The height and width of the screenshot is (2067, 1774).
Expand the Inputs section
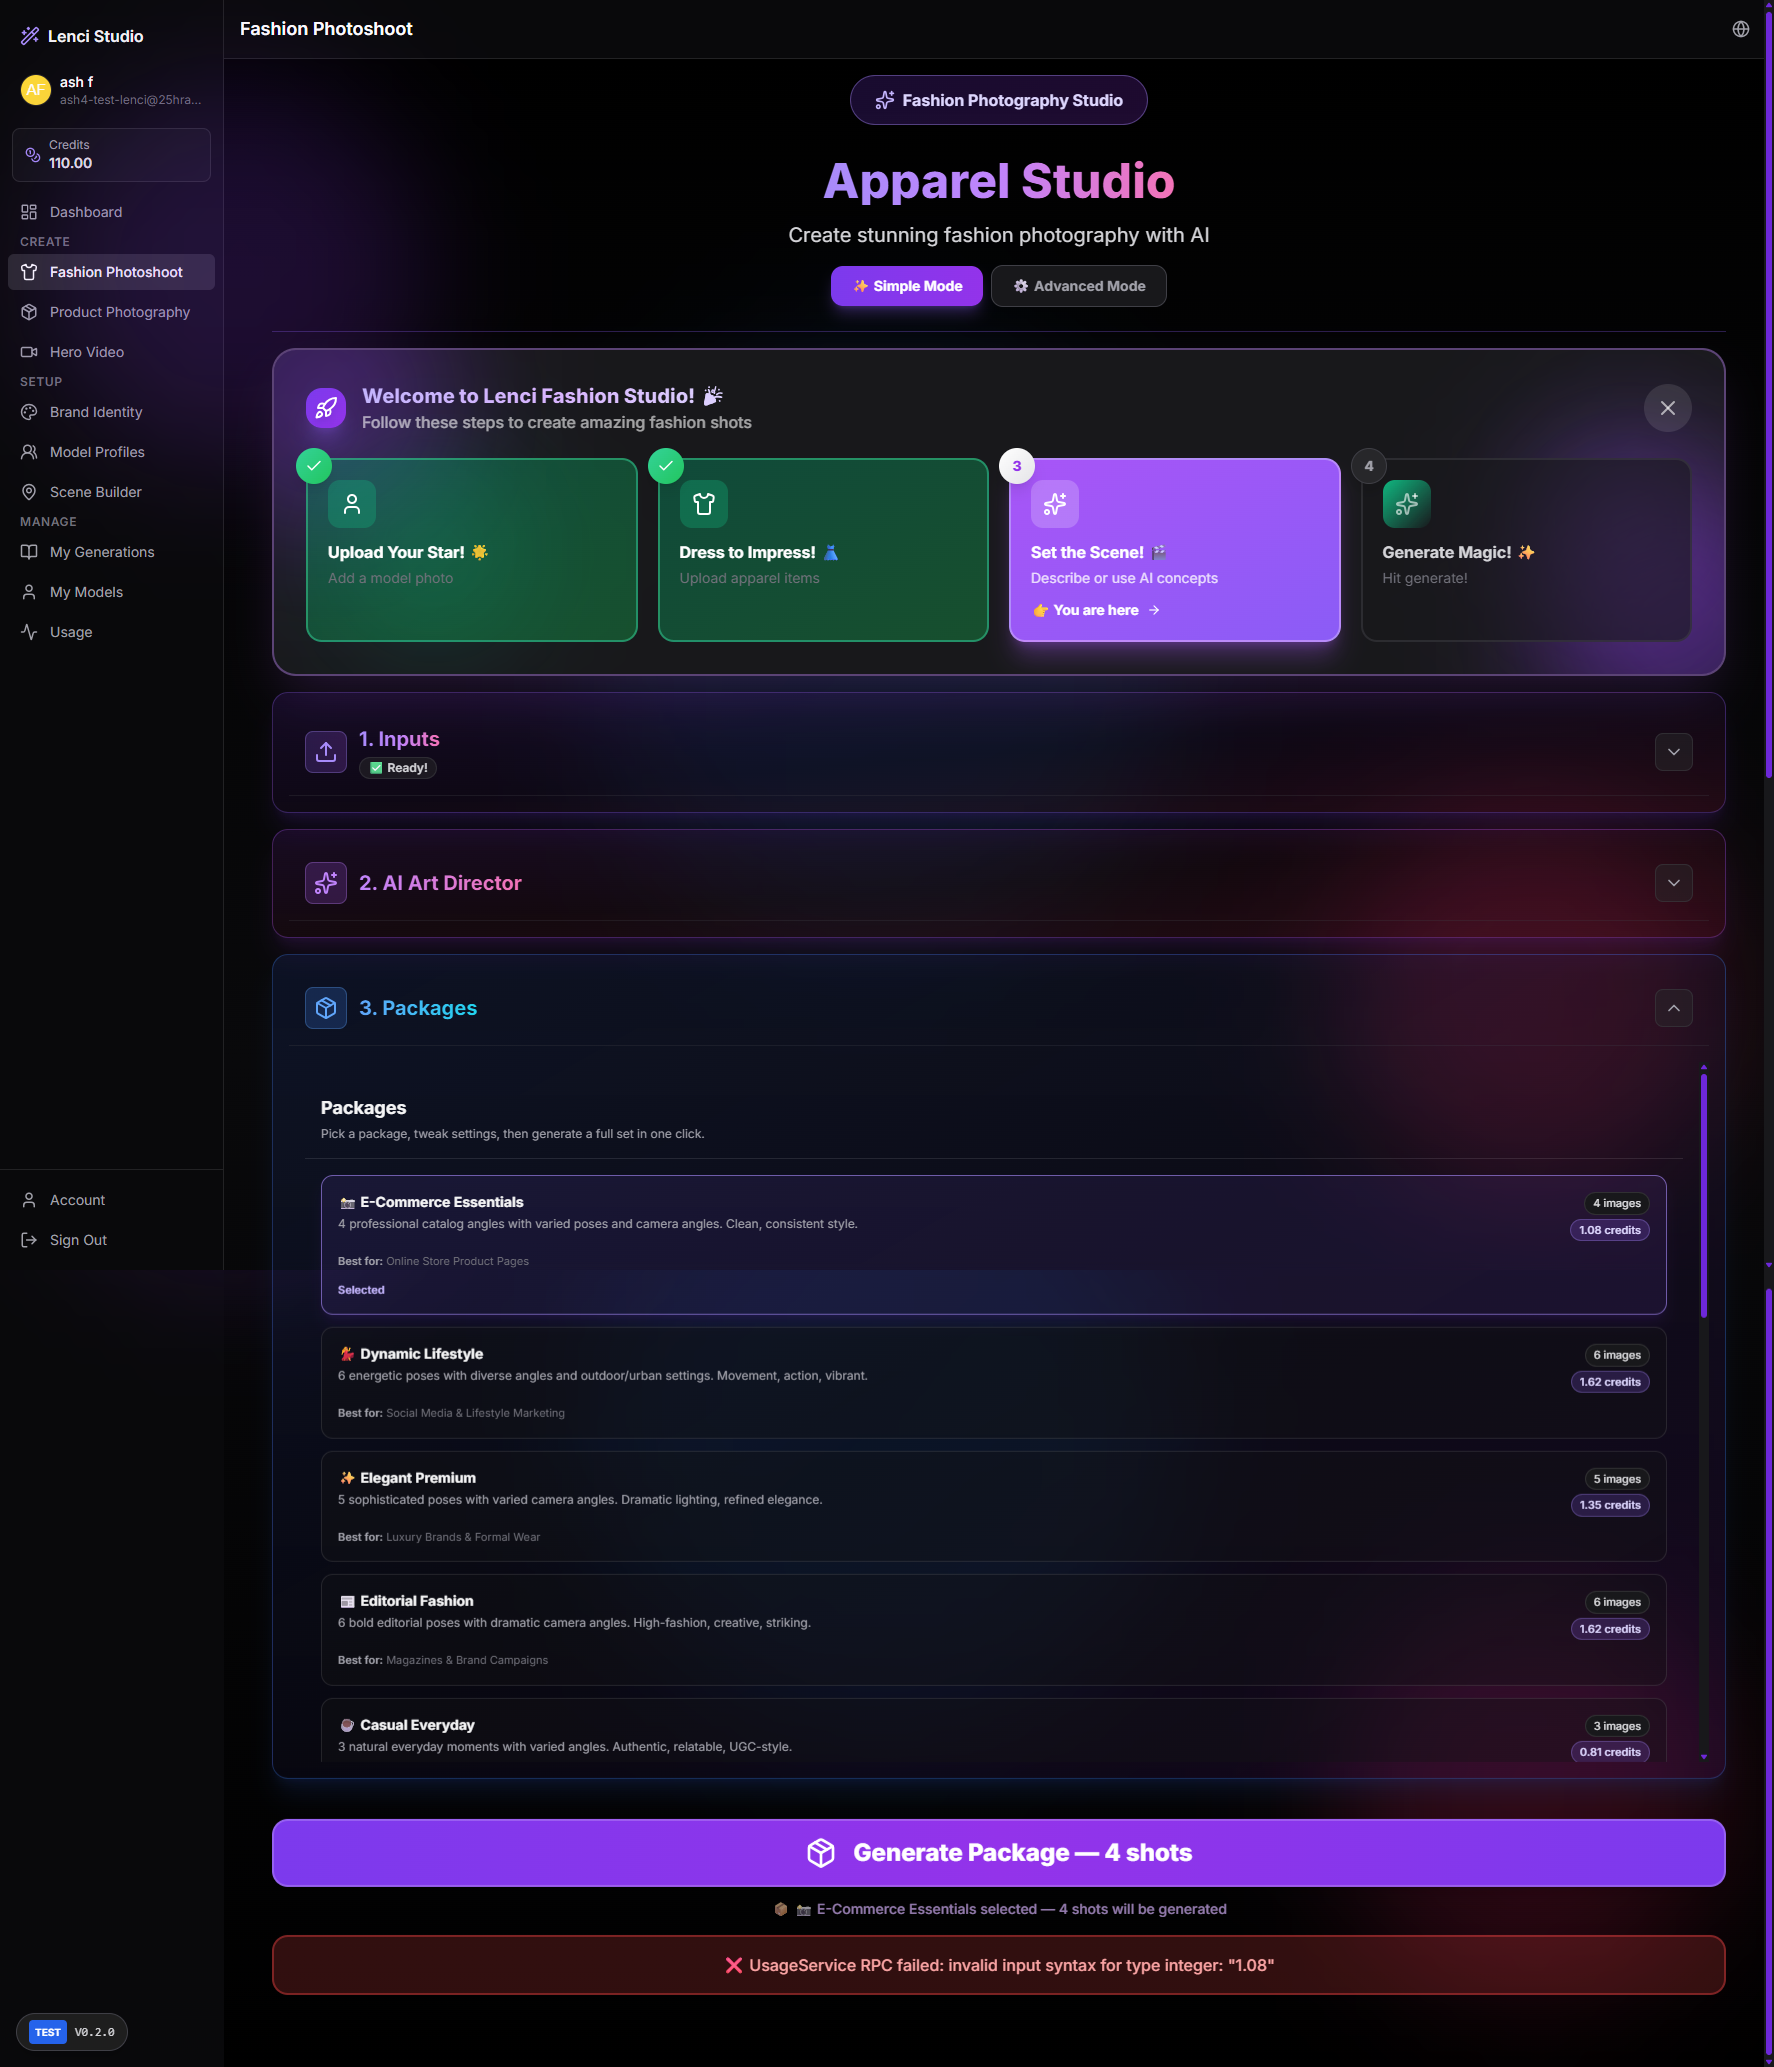[1673, 752]
